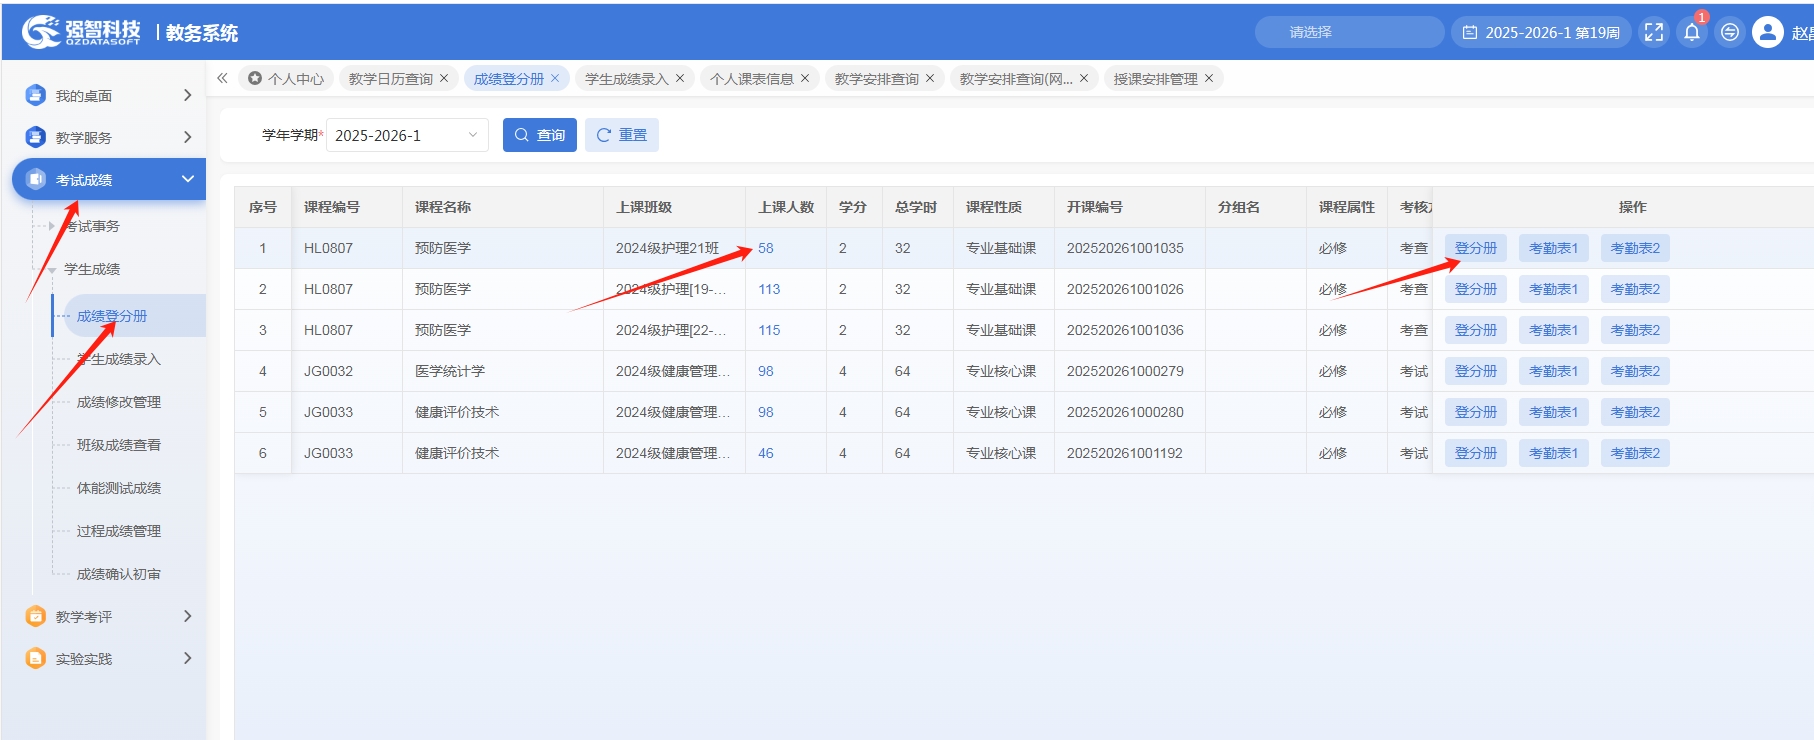
Task: Open the 学年学期 dropdown
Action: tap(407, 135)
